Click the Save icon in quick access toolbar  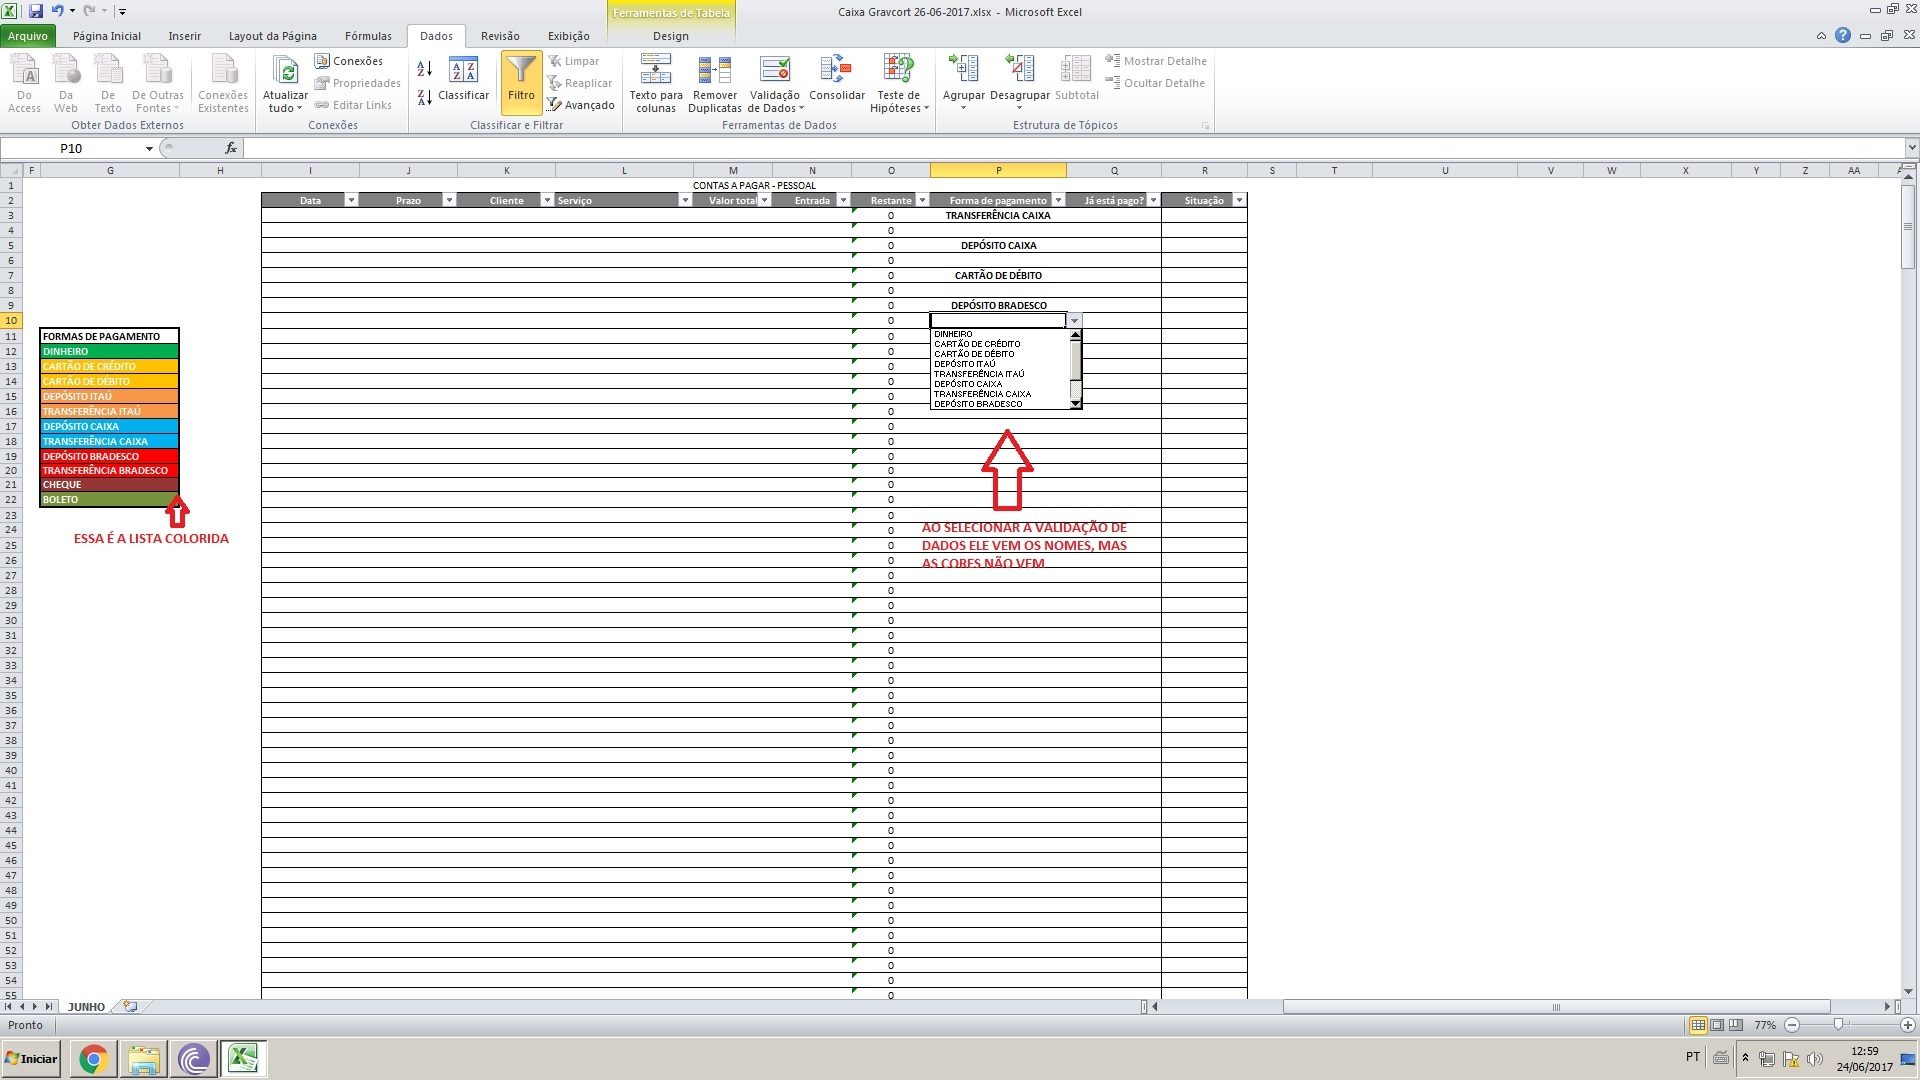click(x=36, y=11)
